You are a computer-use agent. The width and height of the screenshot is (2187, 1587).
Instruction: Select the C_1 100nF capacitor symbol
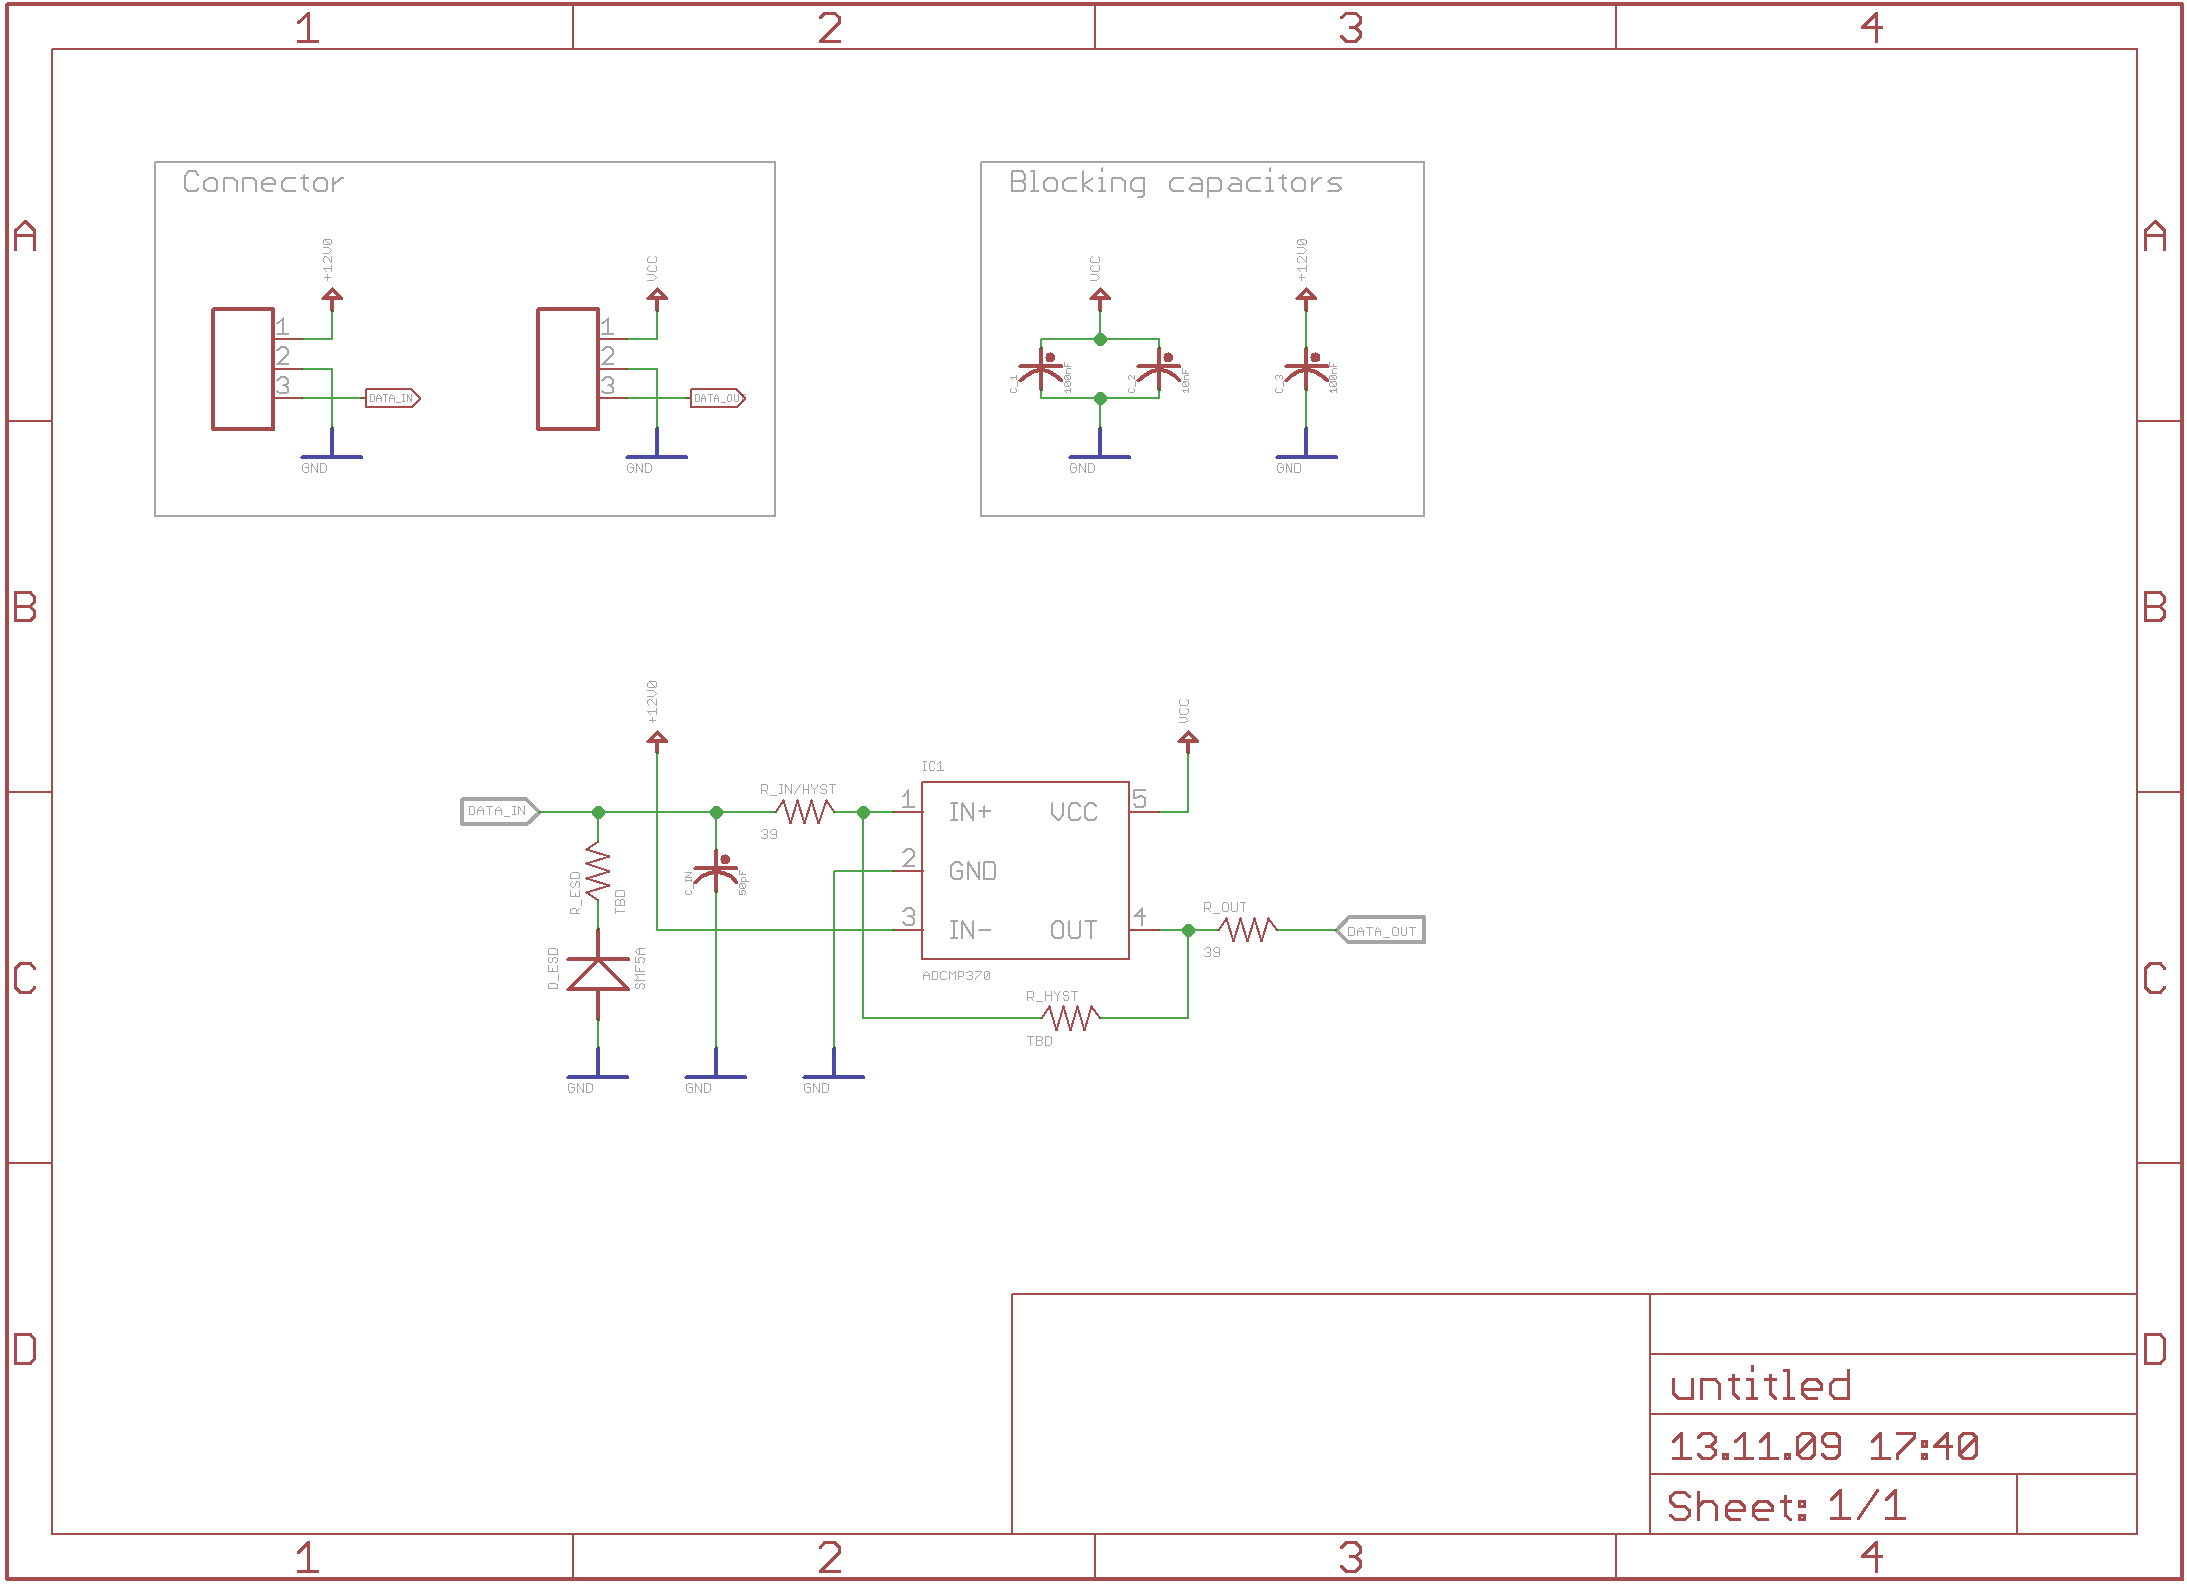(x=1041, y=369)
